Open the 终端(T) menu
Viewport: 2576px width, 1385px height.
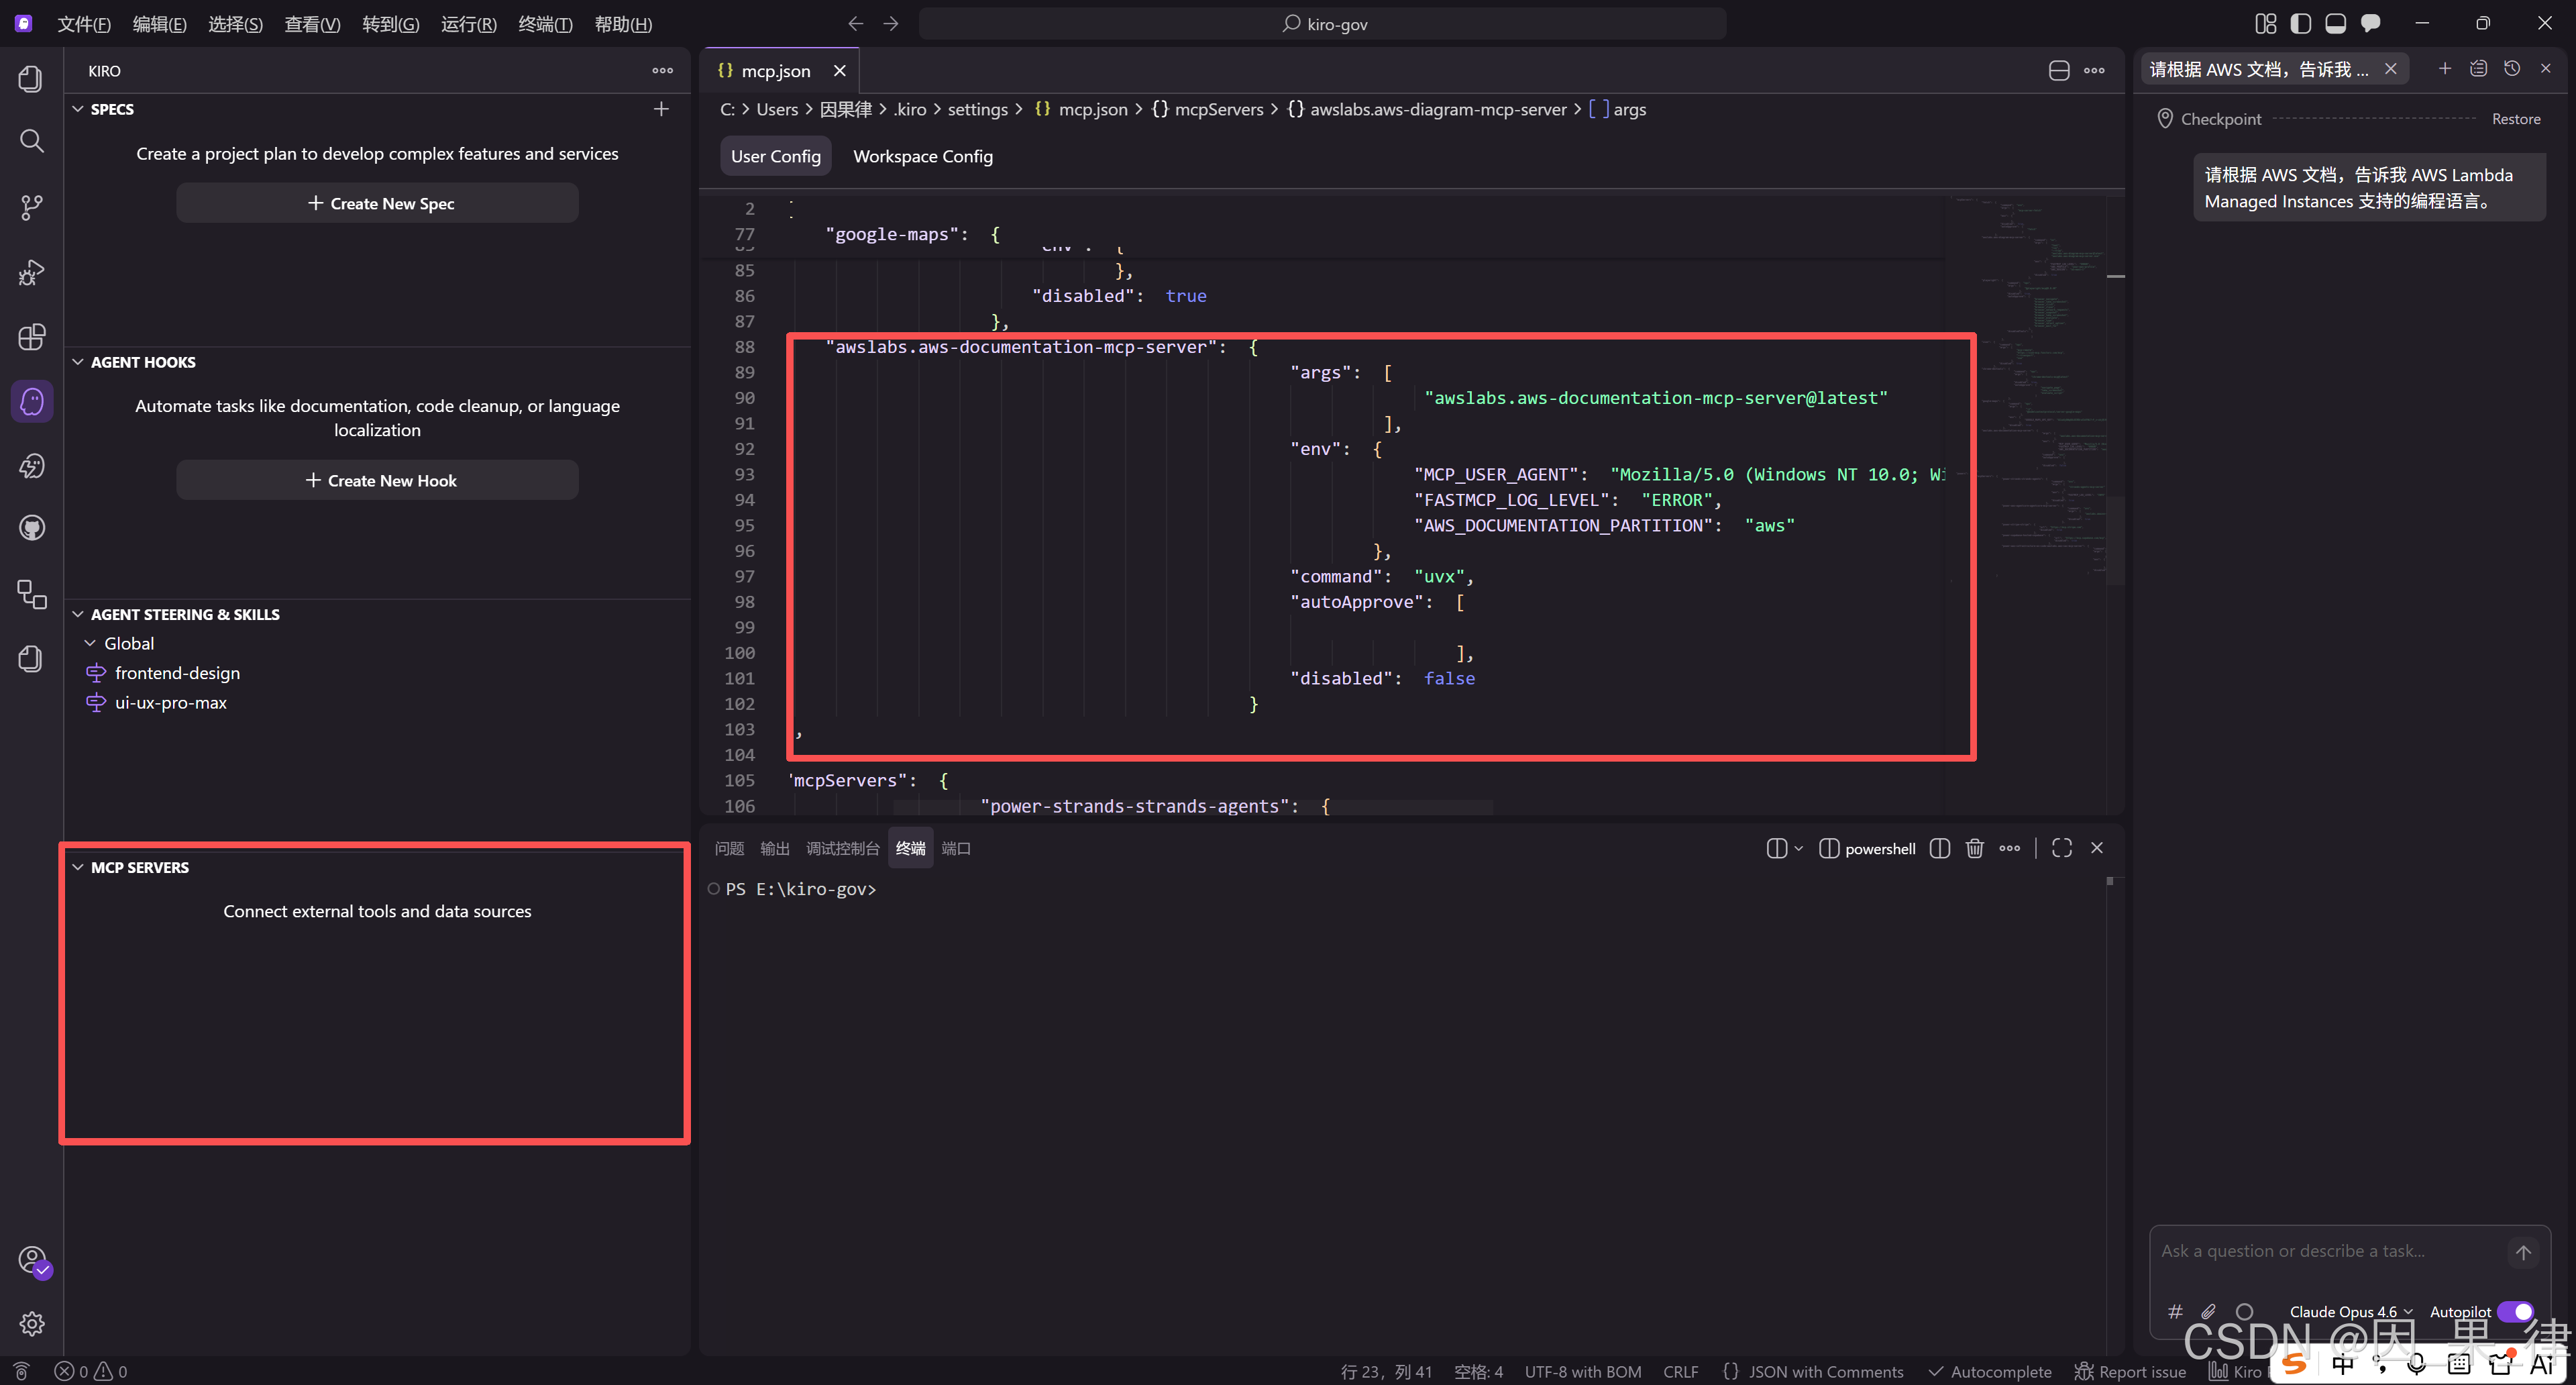coord(545,24)
